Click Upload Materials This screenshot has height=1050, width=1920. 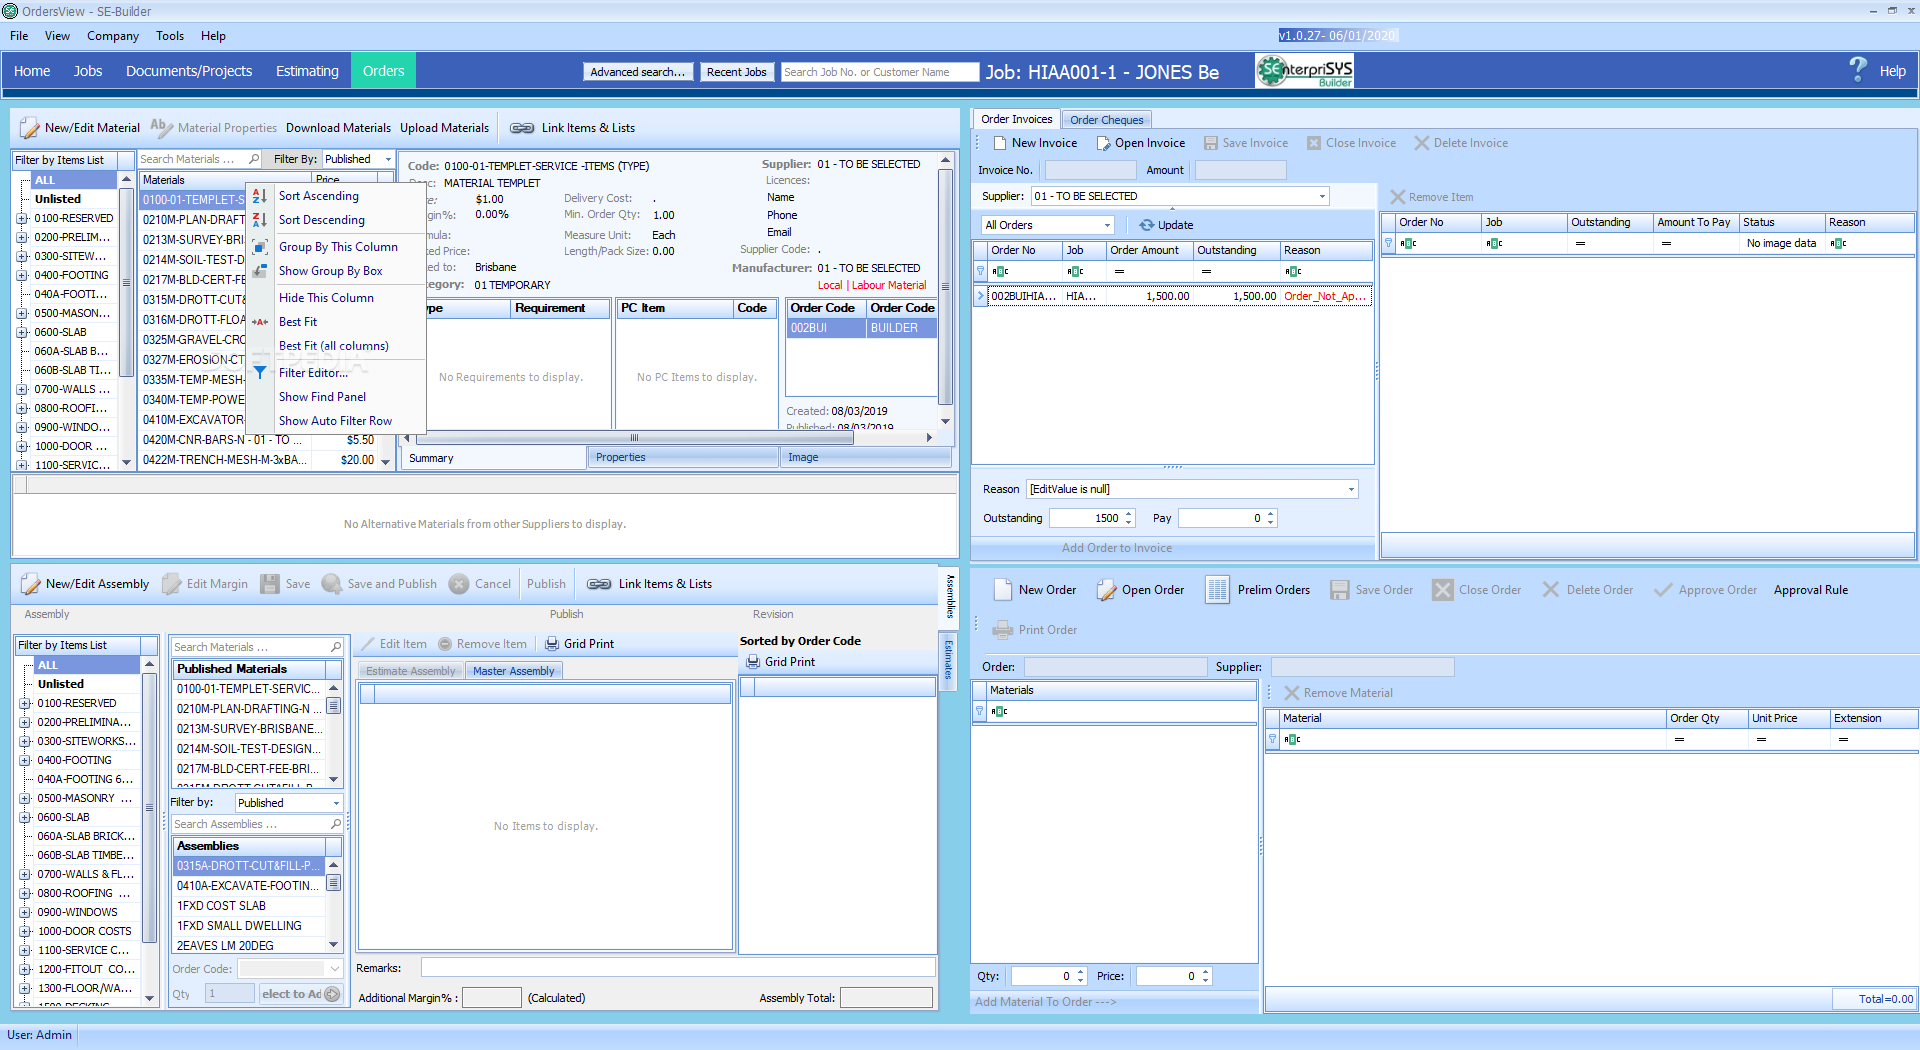(x=444, y=128)
